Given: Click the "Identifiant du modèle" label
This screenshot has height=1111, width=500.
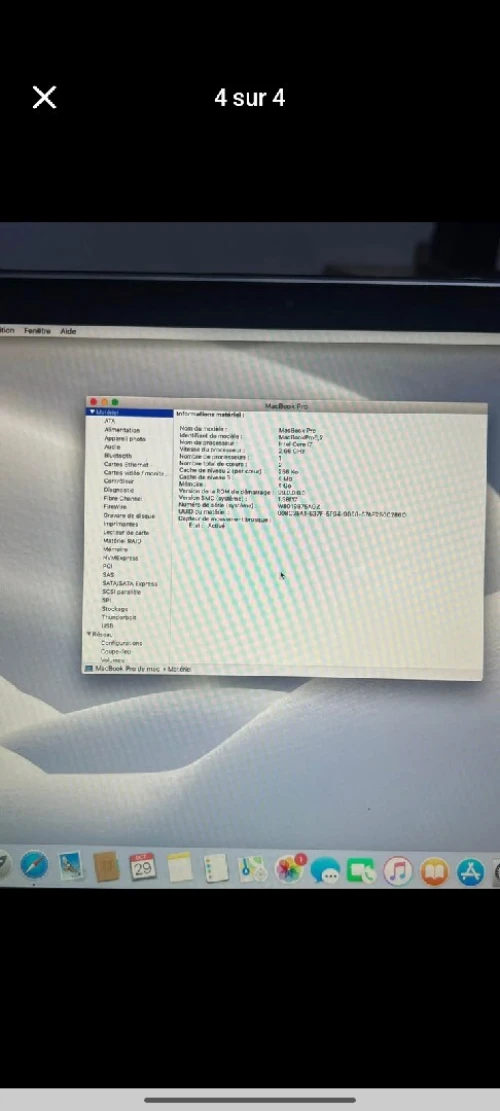Looking at the screenshot, I should [x=210, y=436].
